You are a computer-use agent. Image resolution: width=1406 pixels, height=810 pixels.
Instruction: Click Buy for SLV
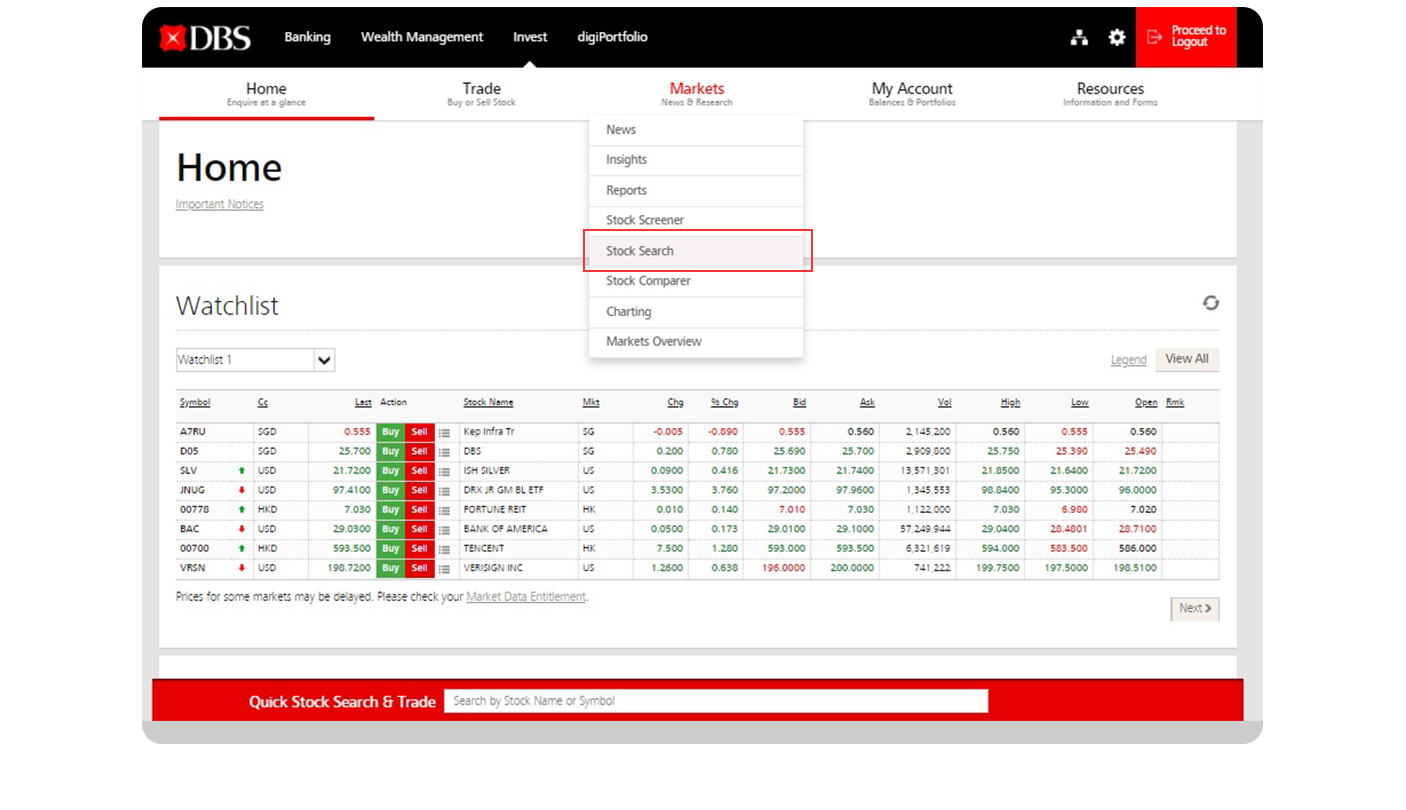tap(390, 471)
